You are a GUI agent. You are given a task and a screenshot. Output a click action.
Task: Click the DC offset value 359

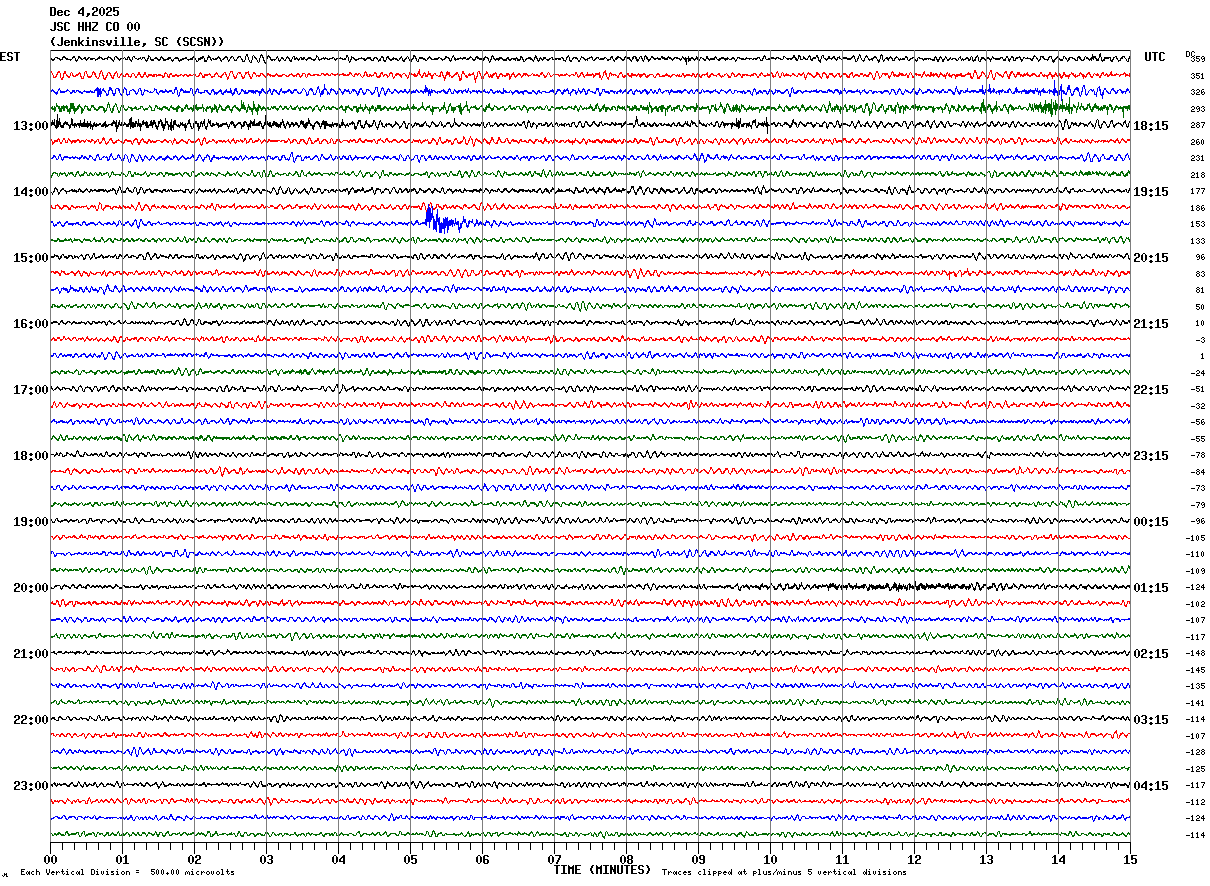[1197, 59]
